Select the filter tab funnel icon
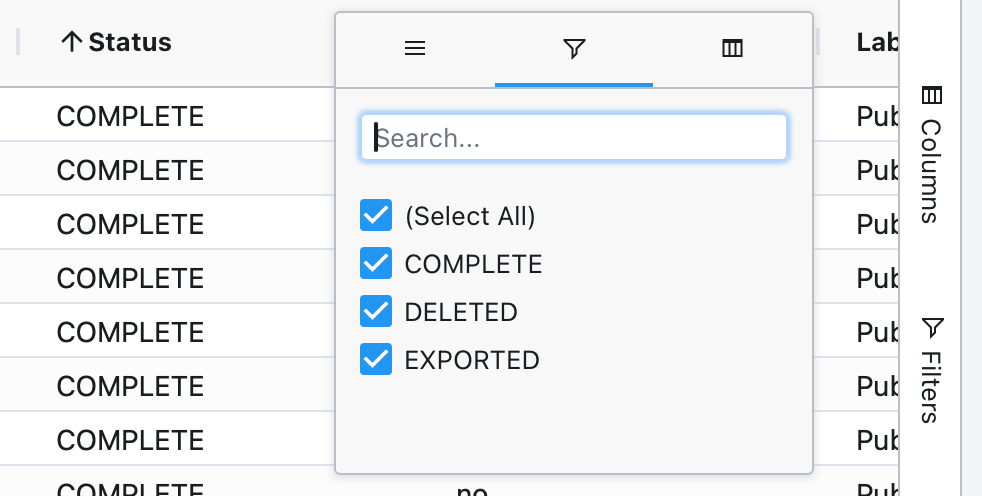This screenshot has width=982, height=496. pyautogui.click(x=574, y=48)
